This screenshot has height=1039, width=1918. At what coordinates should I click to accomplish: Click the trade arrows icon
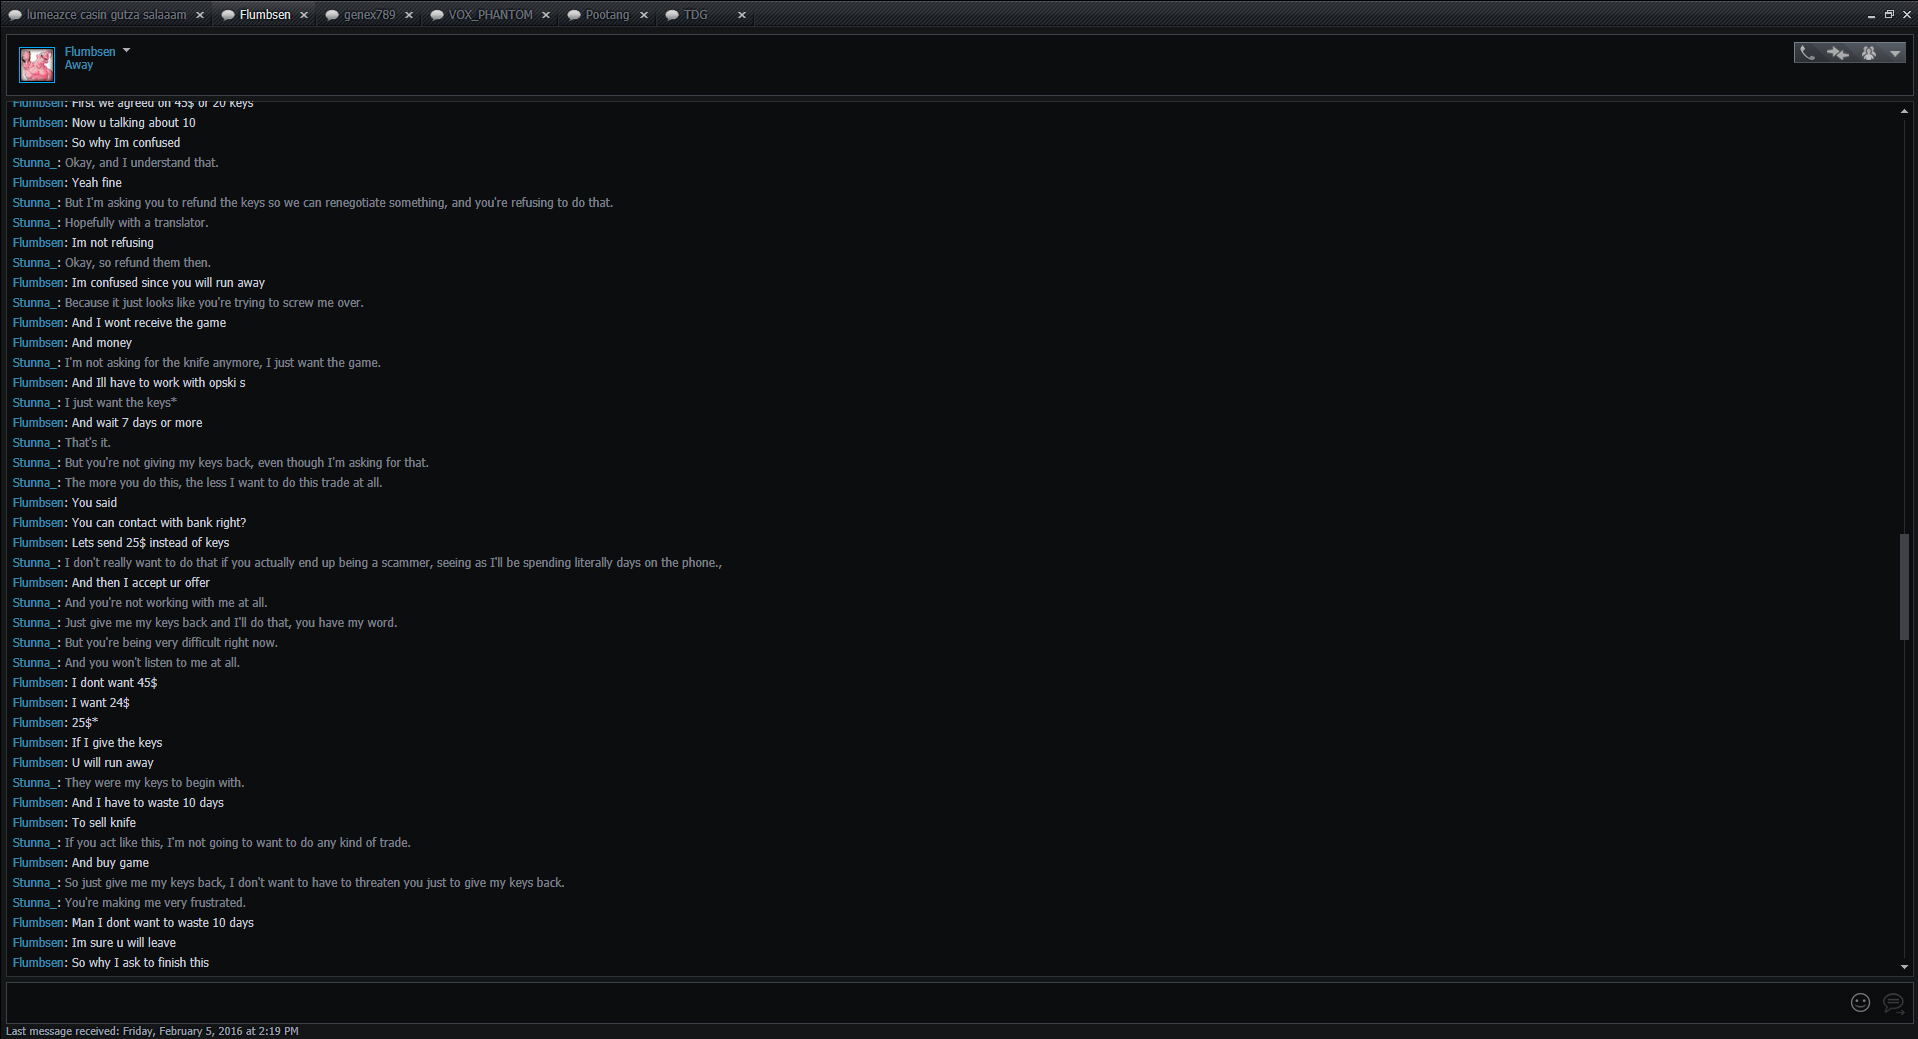pos(1837,53)
